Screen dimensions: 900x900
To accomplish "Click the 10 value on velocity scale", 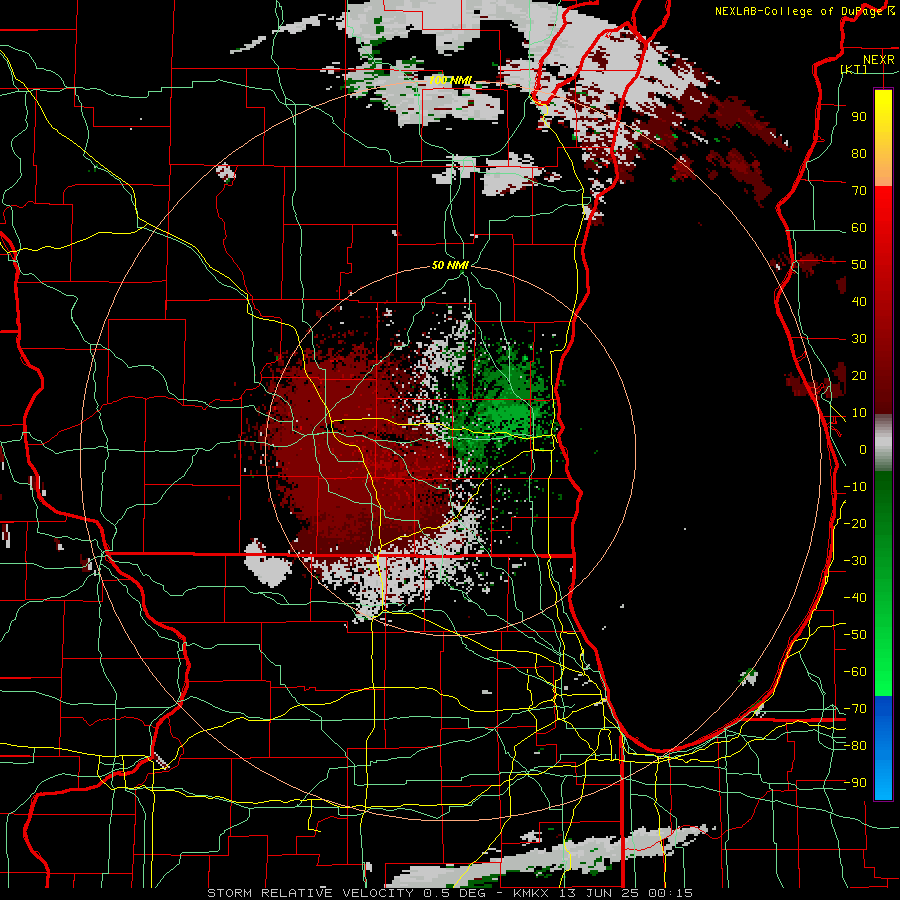I will point(859,413).
